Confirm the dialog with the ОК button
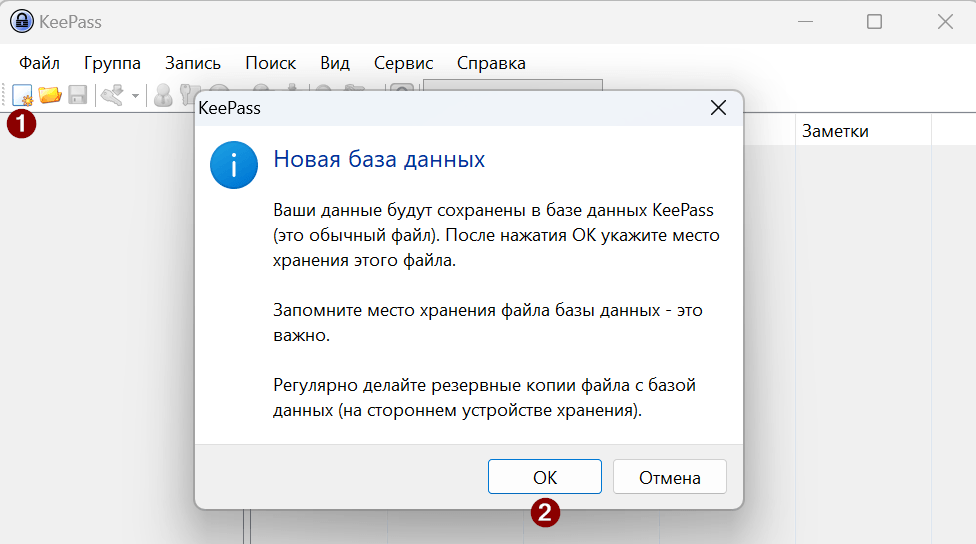976x544 pixels. [x=545, y=477]
